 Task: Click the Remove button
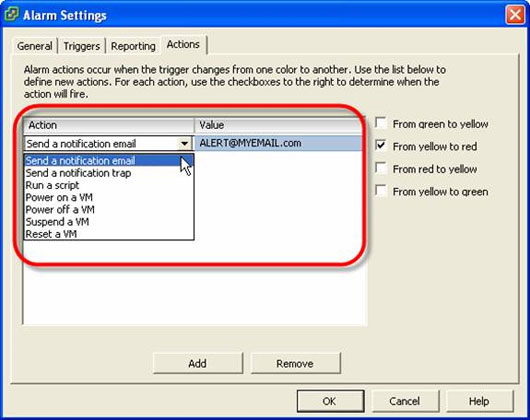295,363
